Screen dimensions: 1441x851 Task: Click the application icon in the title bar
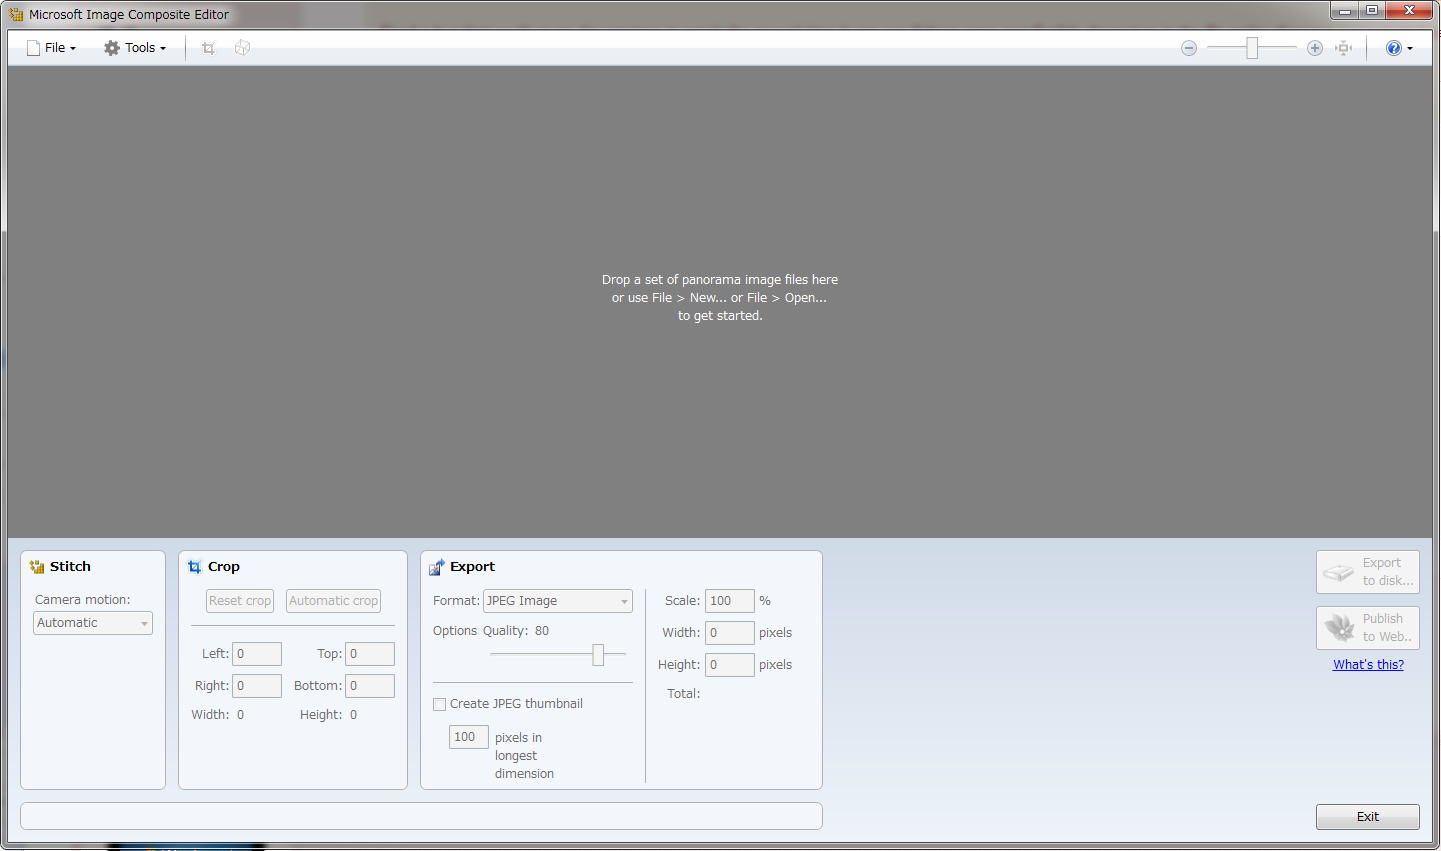click(16, 14)
